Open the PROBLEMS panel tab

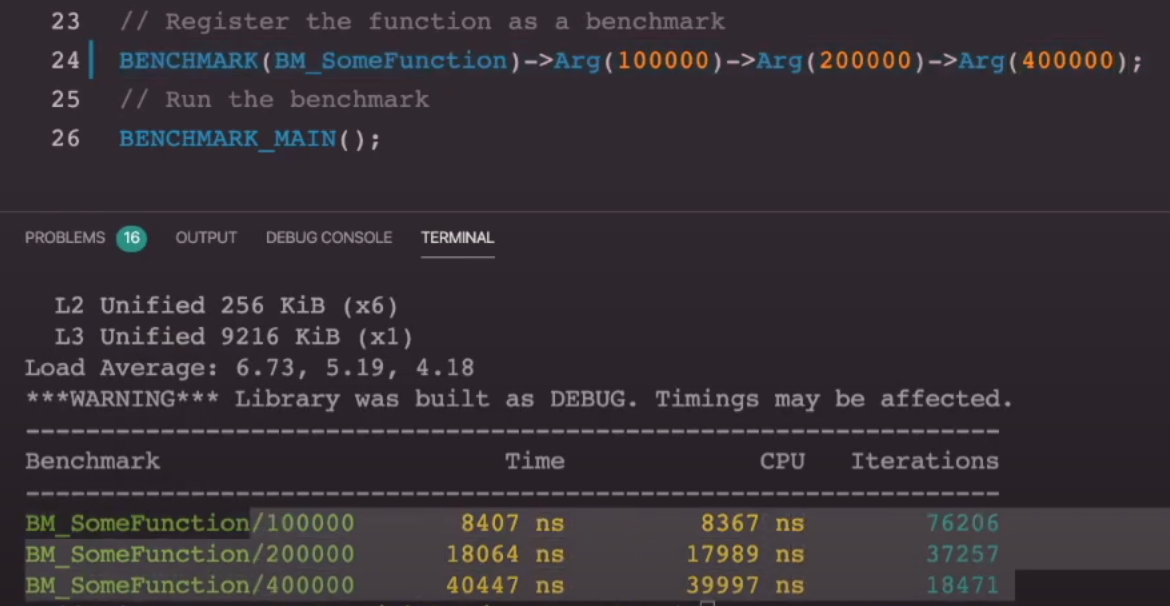(64, 238)
